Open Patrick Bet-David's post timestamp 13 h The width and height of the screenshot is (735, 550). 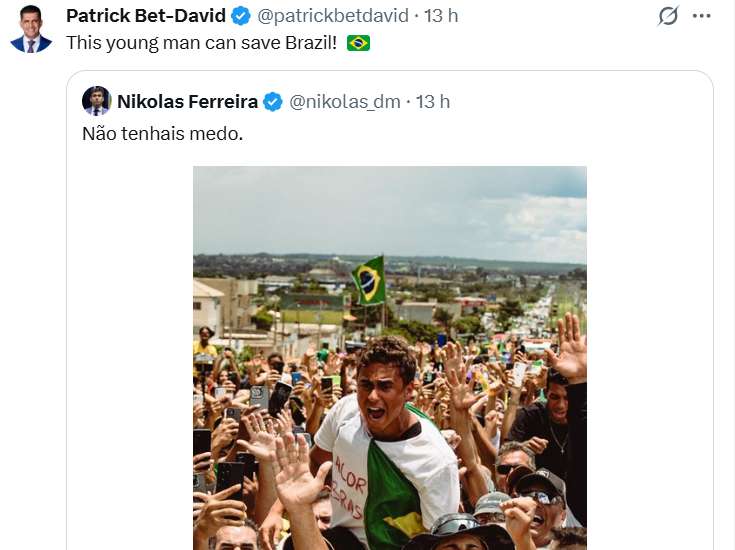coord(441,16)
